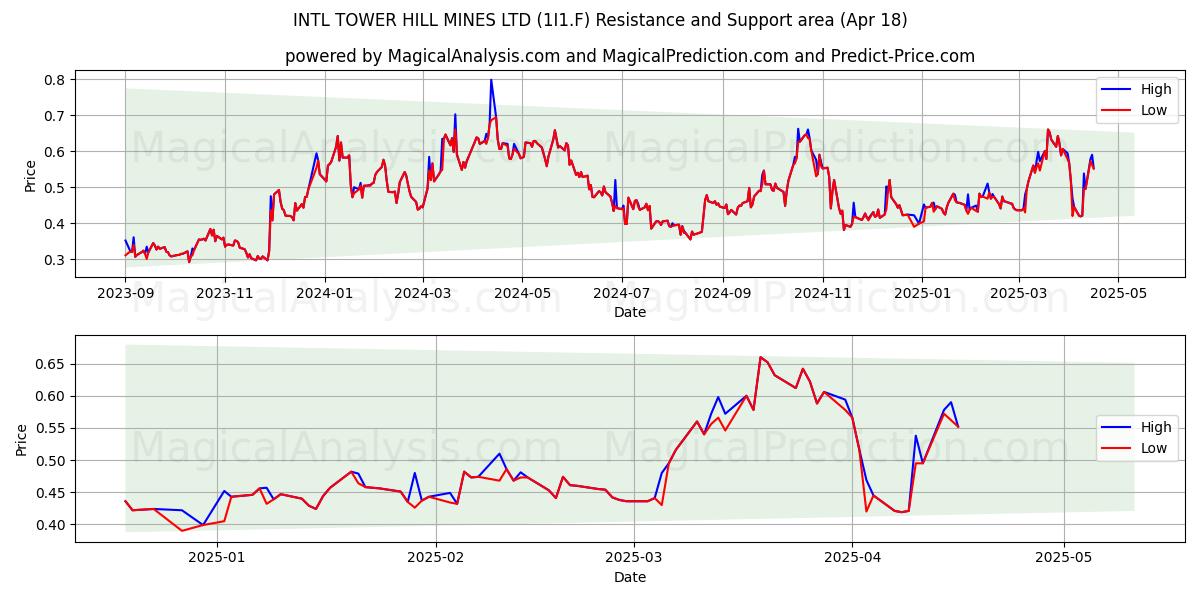Click the top chart 'Price' axis label

tap(30, 176)
